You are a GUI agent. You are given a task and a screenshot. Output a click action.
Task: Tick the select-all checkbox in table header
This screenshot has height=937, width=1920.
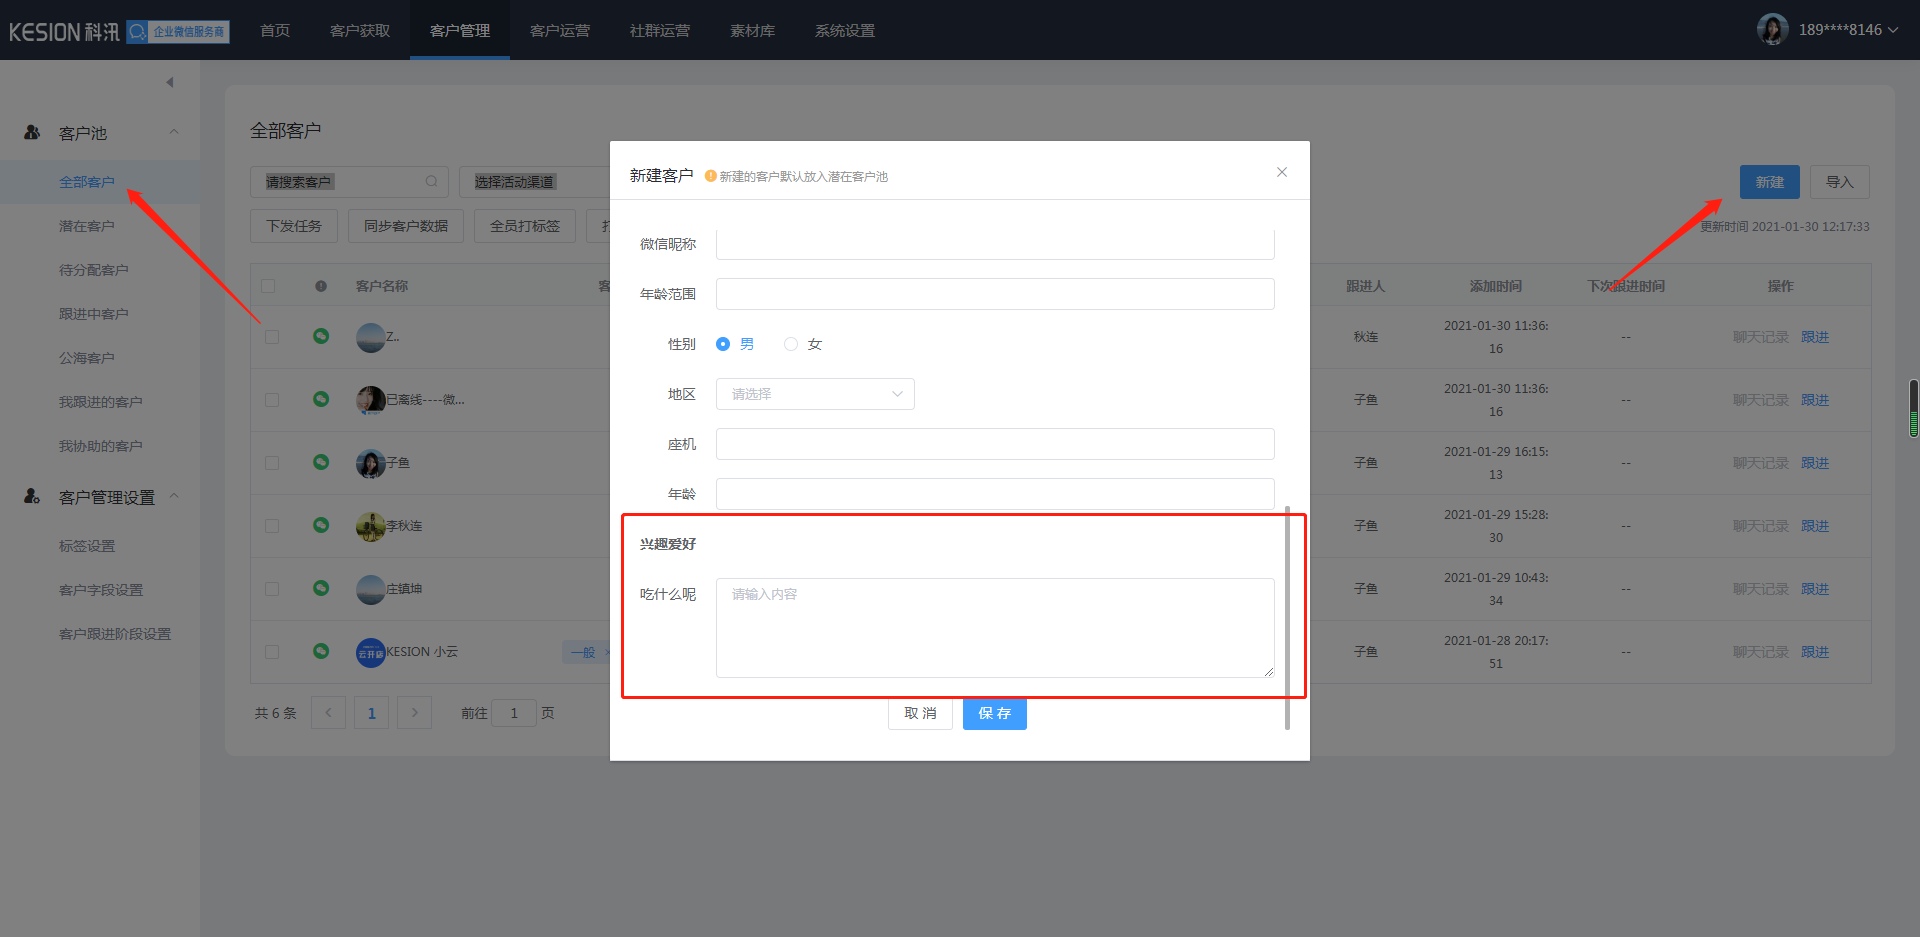[x=268, y=286]
